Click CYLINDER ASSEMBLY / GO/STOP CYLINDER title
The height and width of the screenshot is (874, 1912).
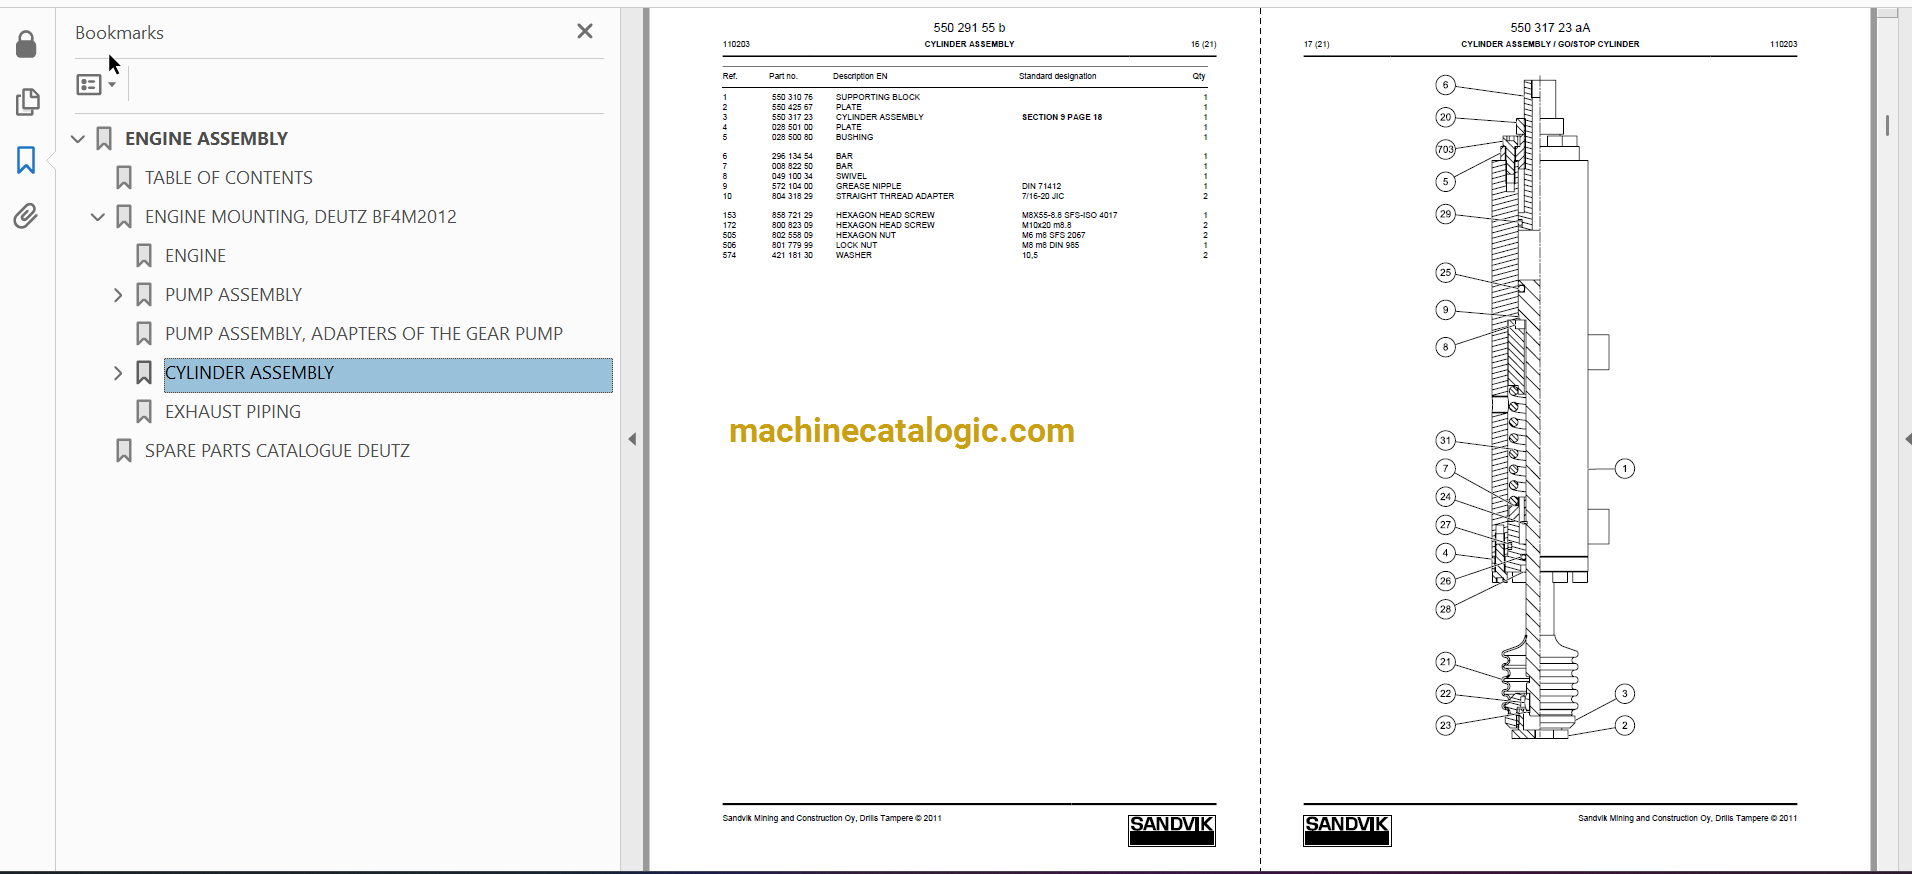pyautogui.click(x=1550, y=44)
